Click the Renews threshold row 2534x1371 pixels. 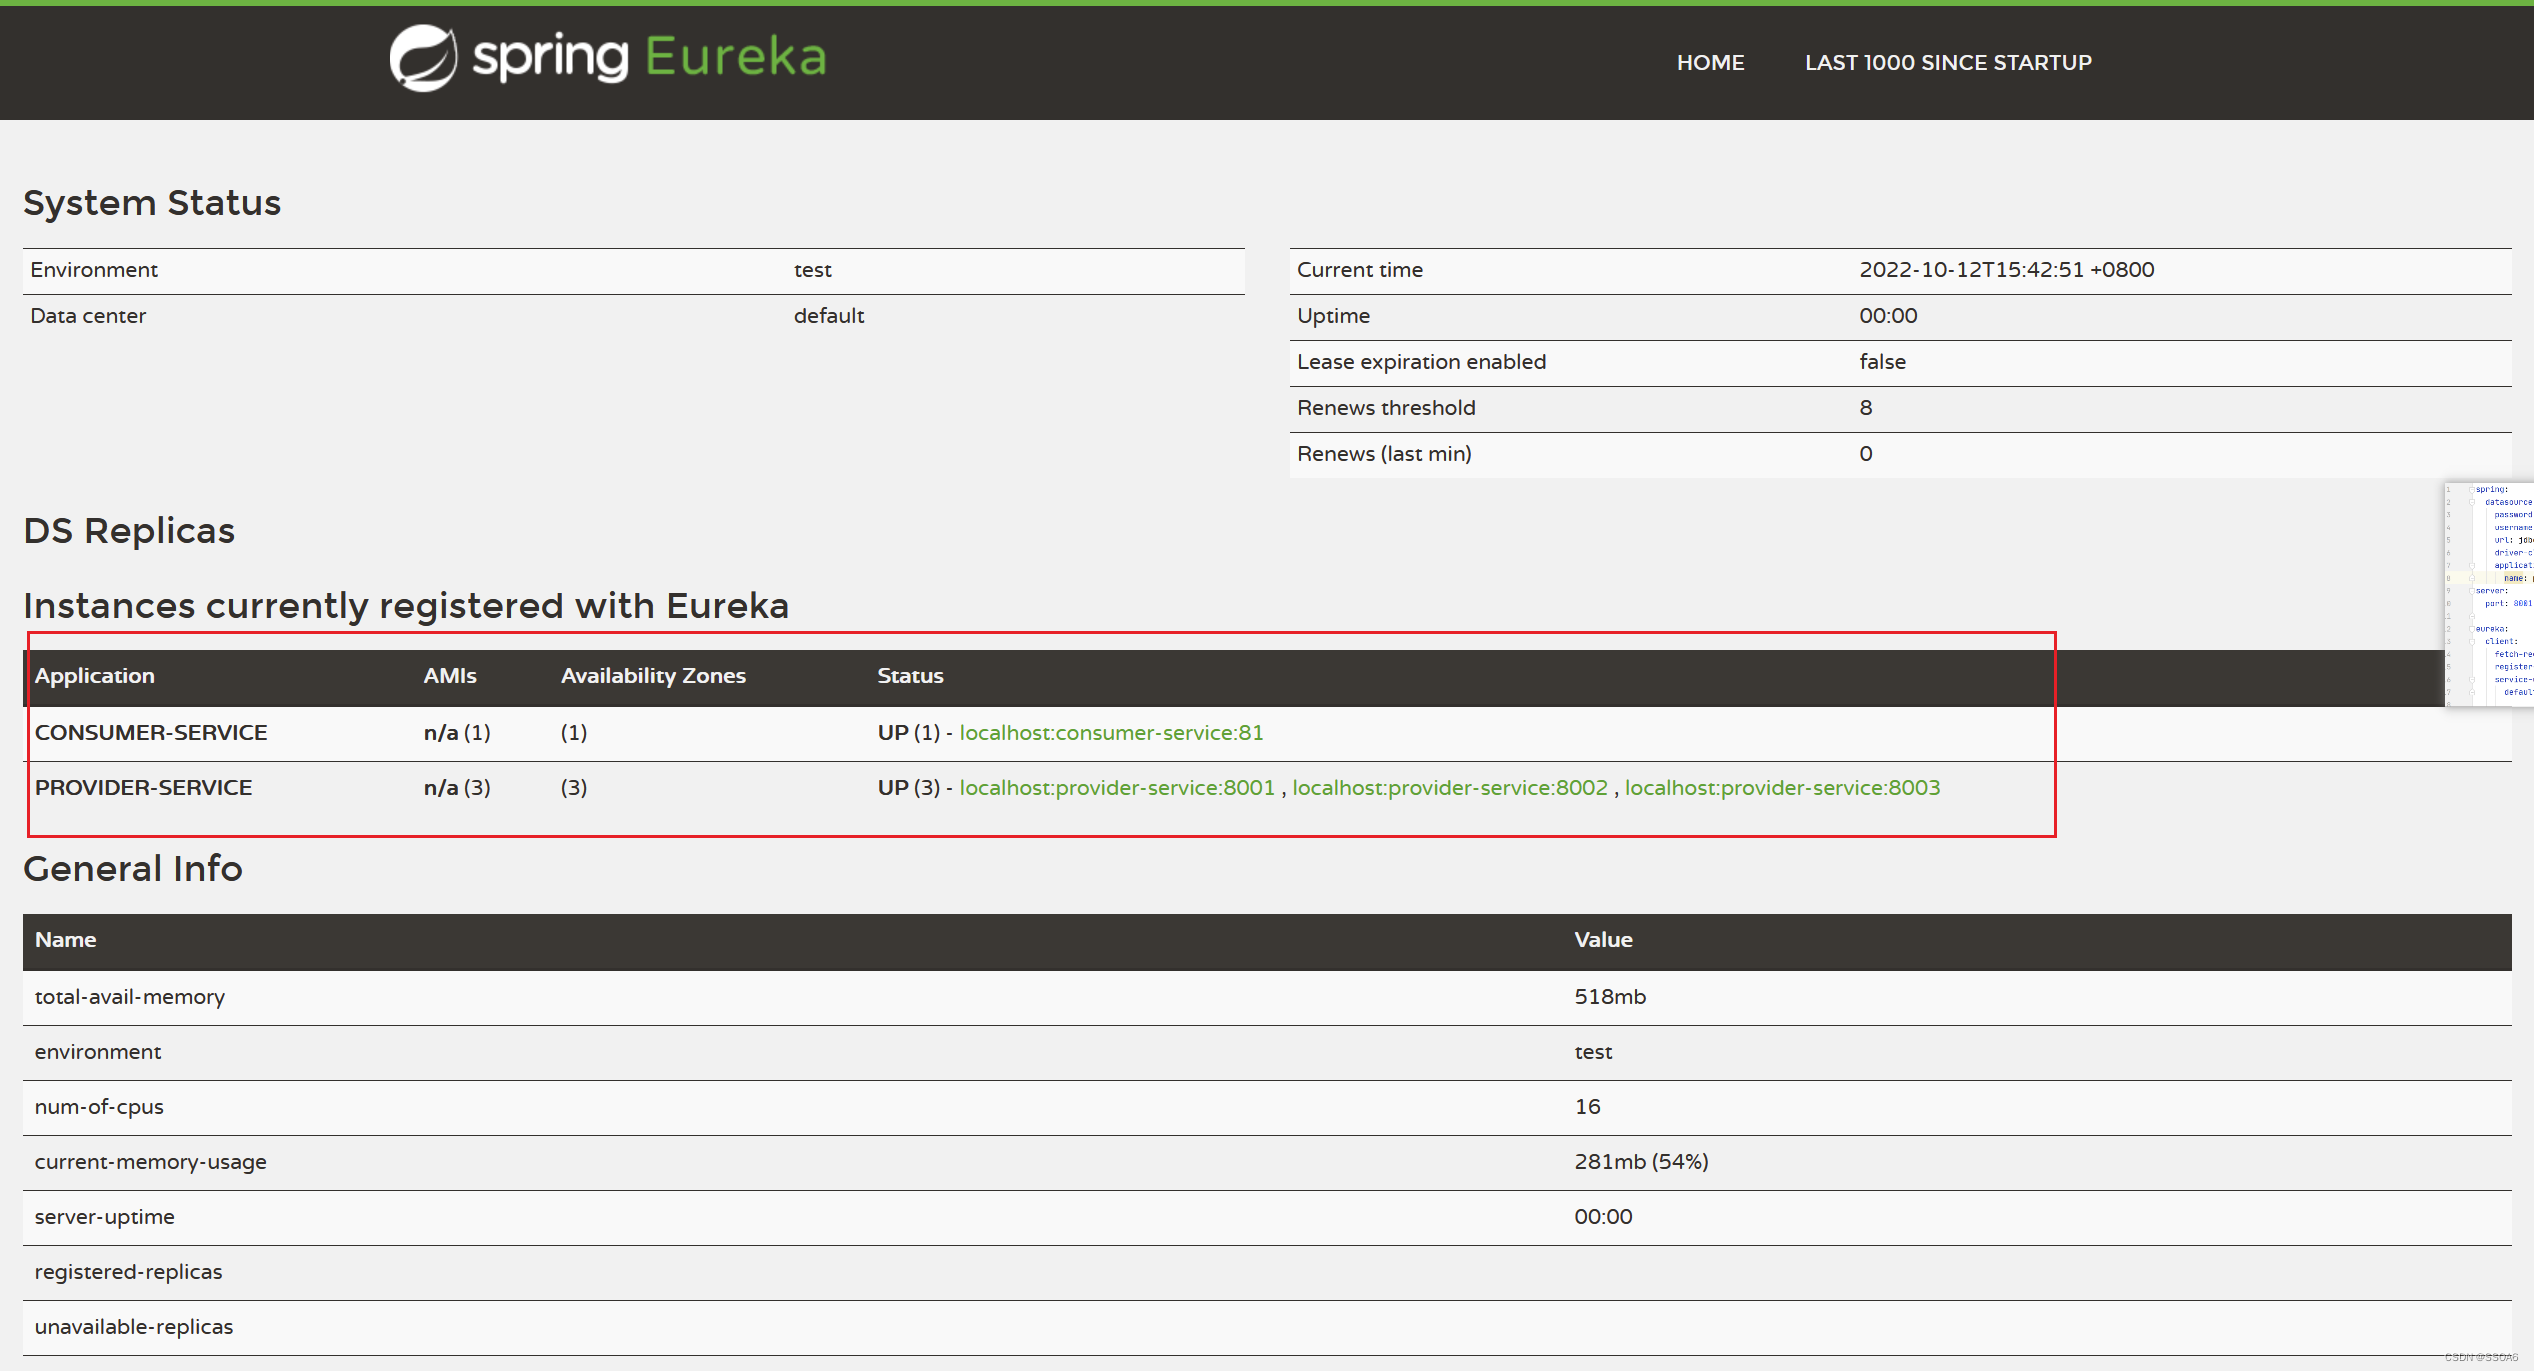[1385, 408]
